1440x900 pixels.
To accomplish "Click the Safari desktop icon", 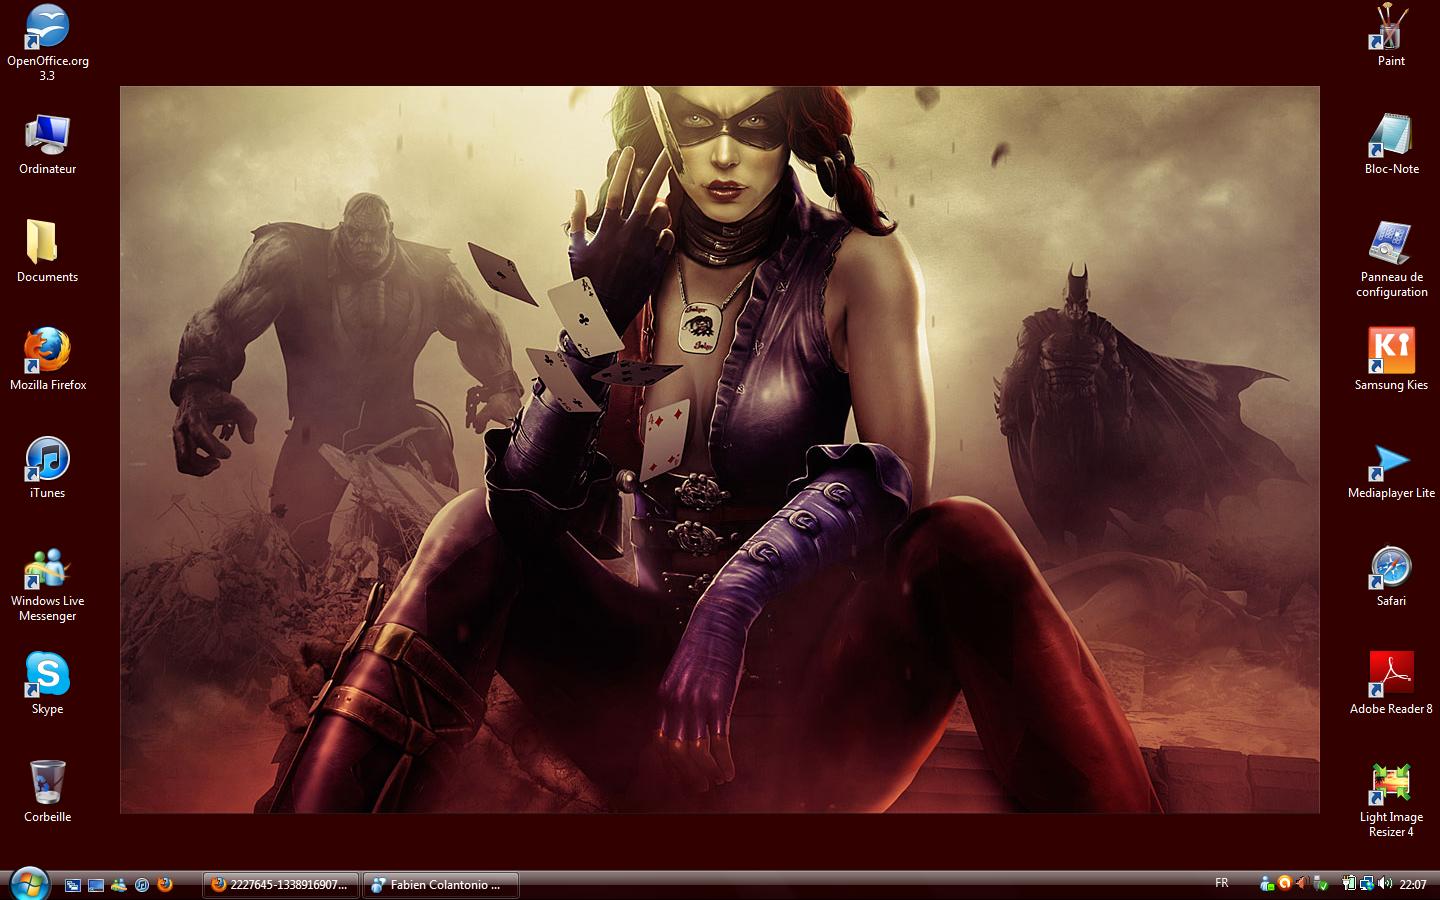I will (1391, 568).
